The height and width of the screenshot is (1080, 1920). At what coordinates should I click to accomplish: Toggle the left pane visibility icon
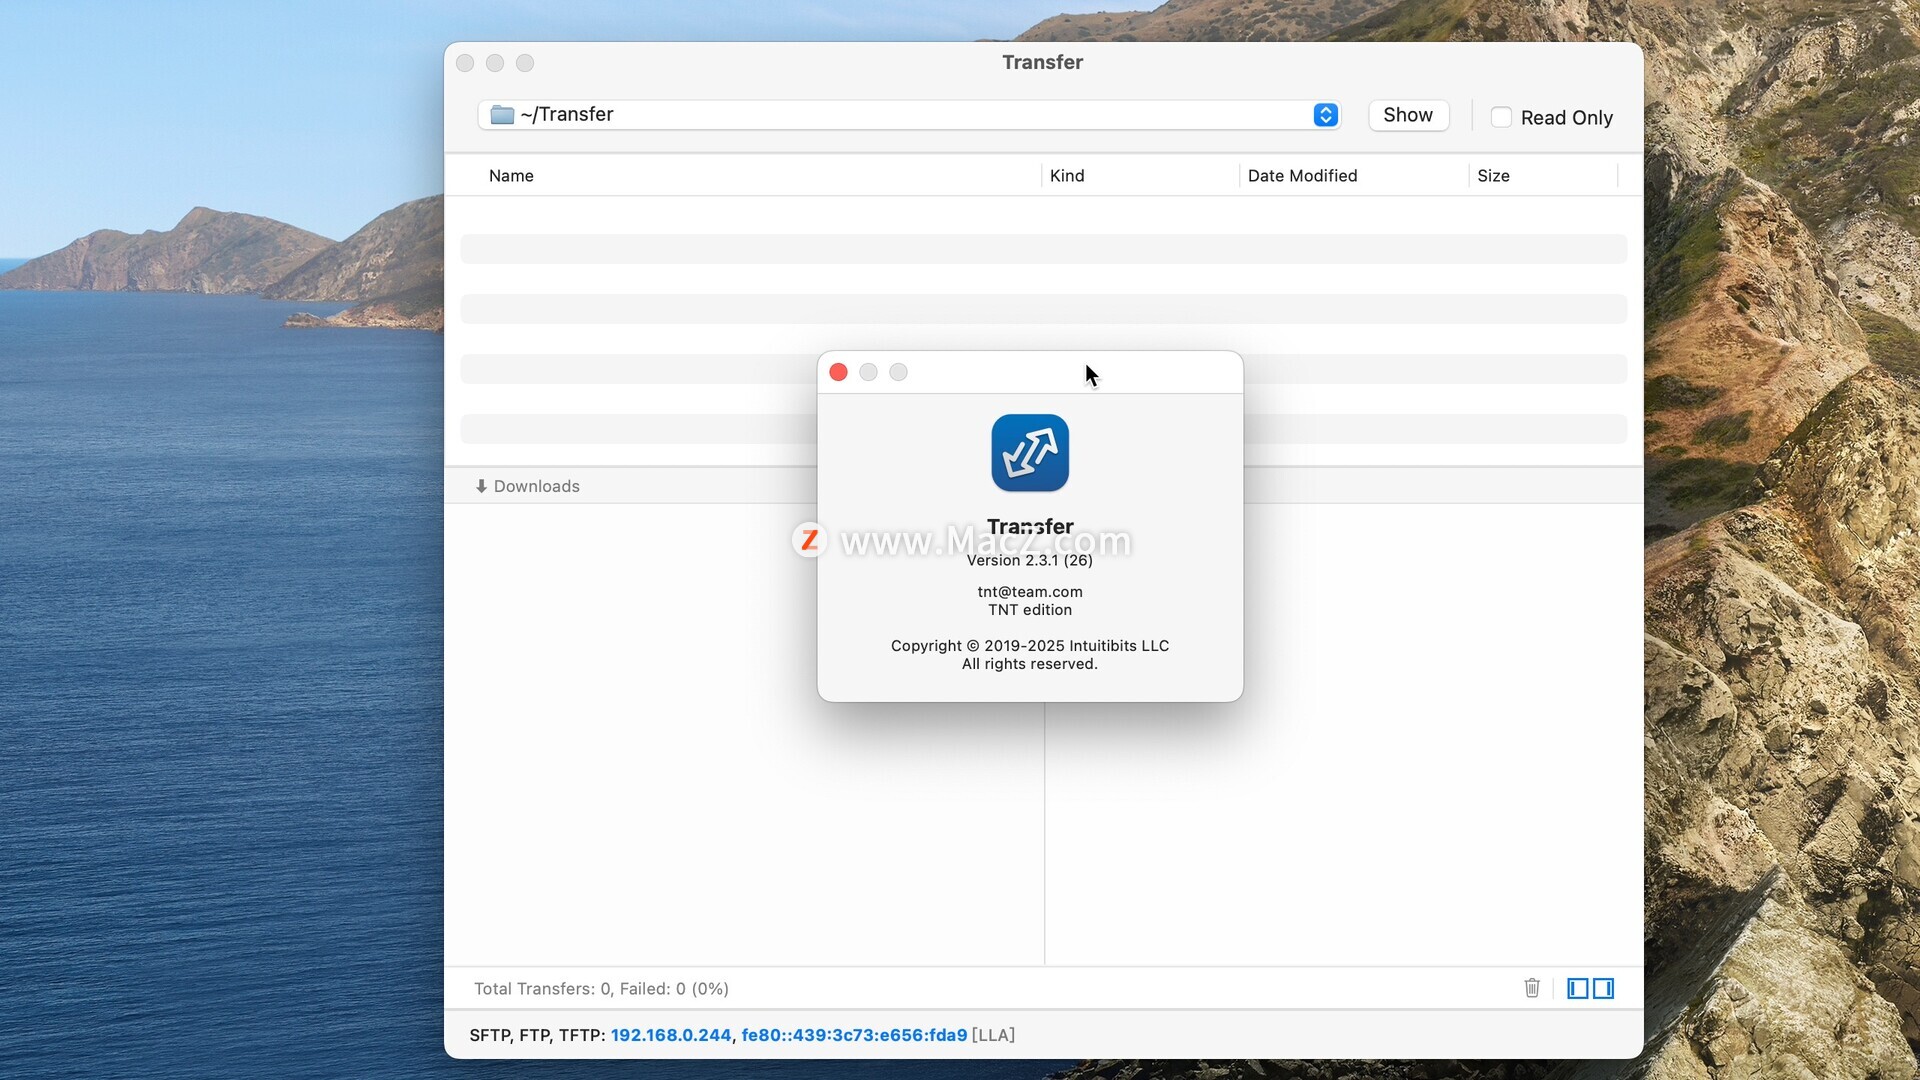tap(1577, 988)
